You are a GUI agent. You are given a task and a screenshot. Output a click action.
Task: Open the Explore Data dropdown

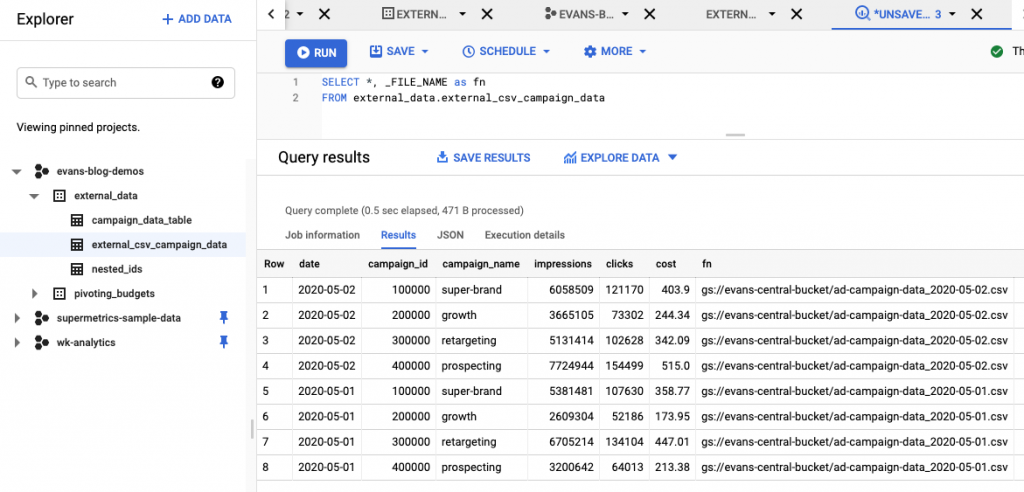[672, 157]
